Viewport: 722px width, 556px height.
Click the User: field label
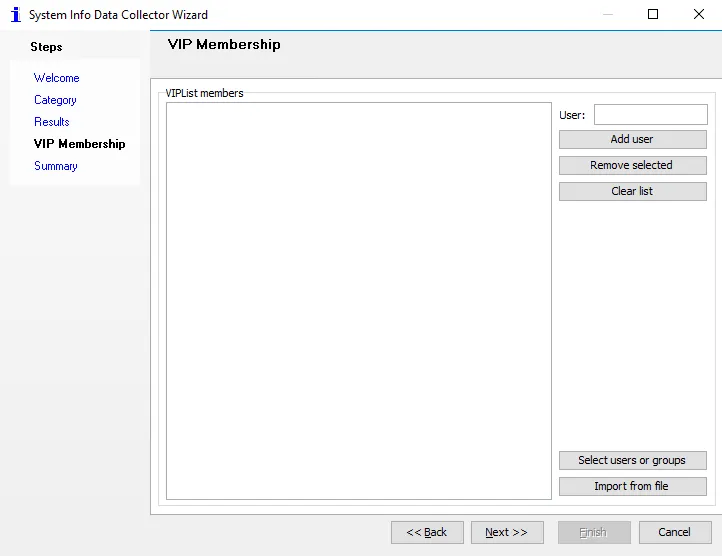[x=572, y=115]
